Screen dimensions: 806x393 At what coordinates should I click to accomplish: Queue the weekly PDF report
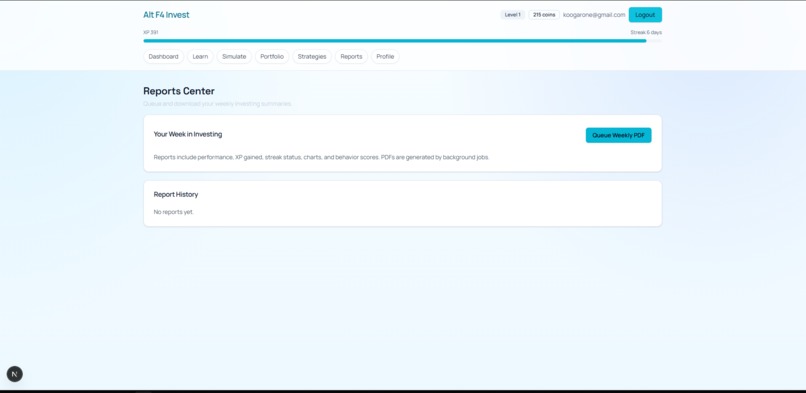click(x=618, y=135)
